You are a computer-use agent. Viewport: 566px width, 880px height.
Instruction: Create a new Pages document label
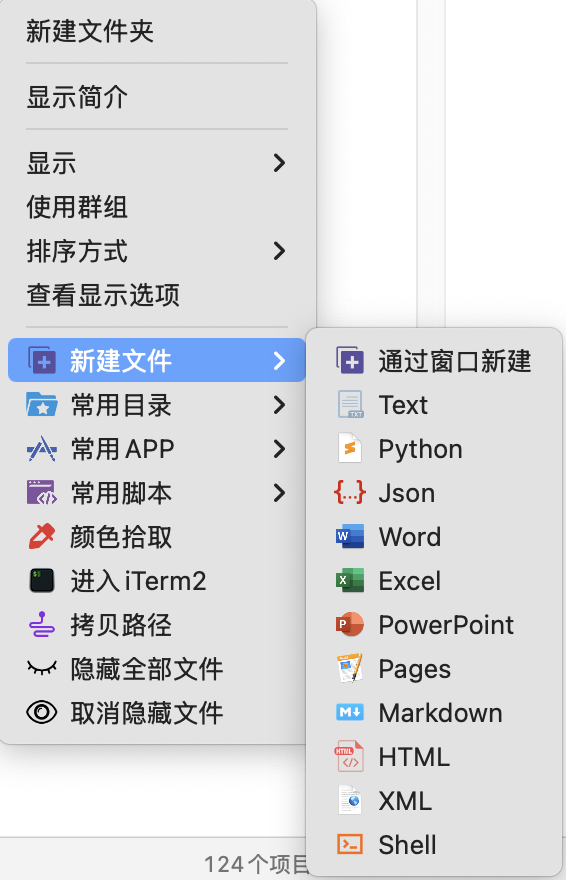coord(415,670)
